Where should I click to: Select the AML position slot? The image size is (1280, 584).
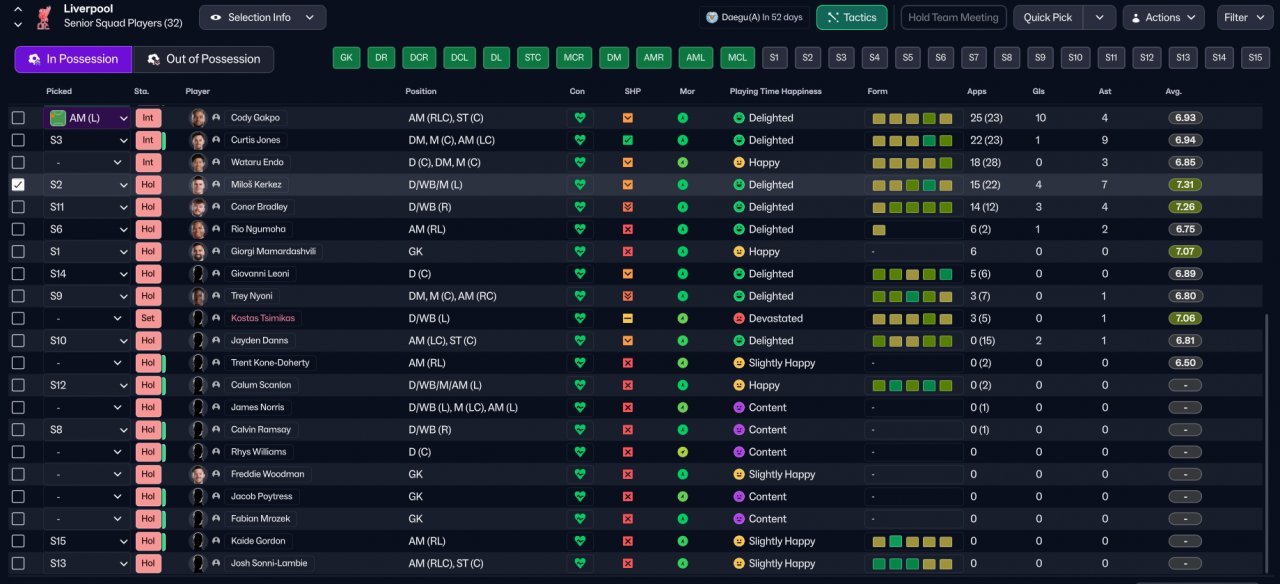[696, 58]
